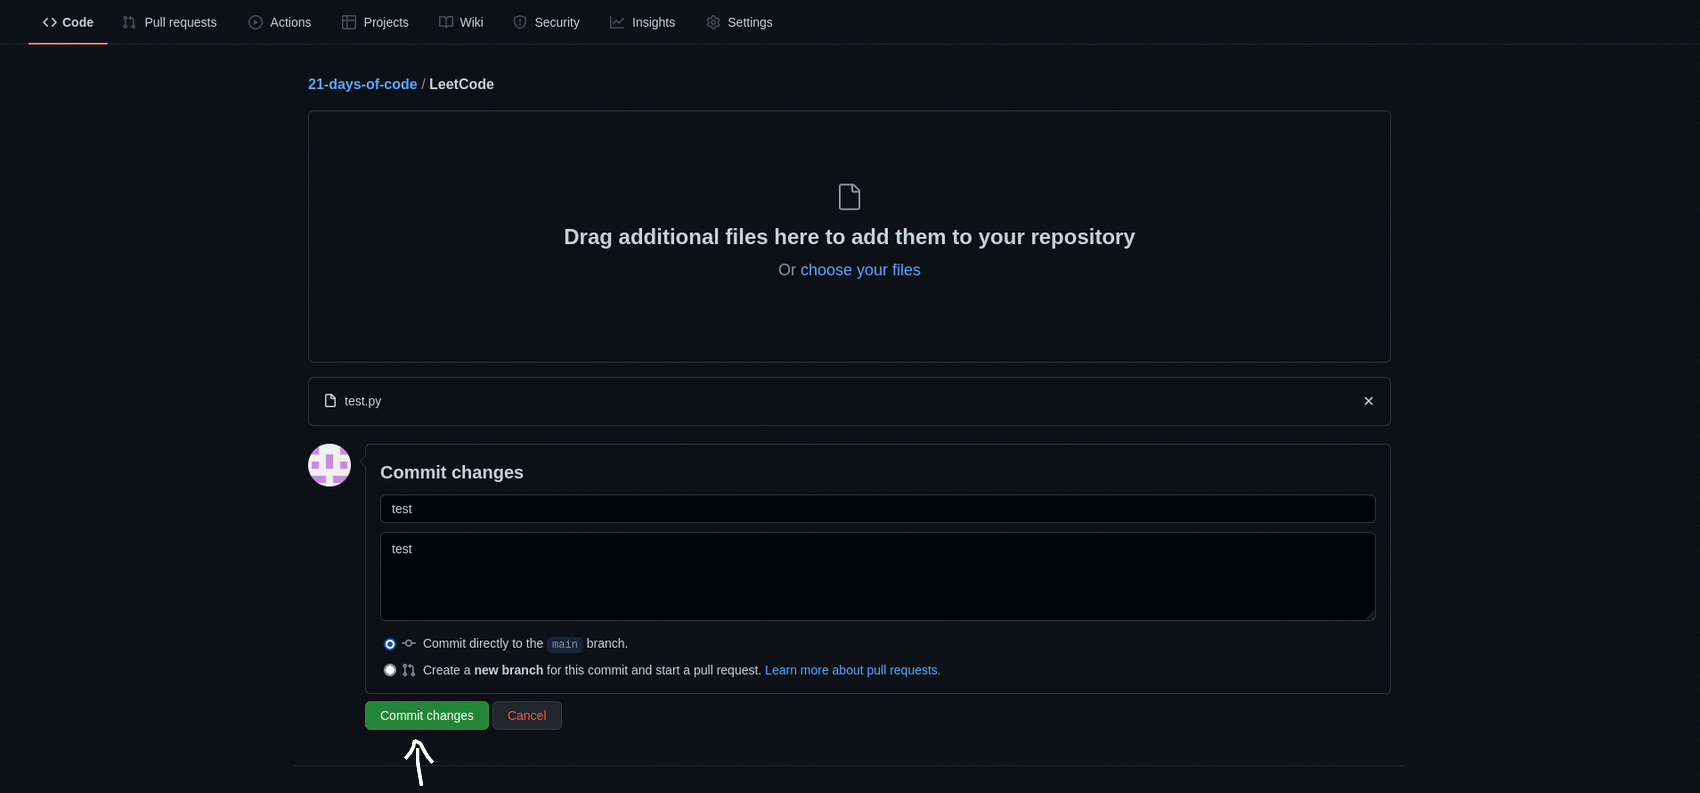Screen dimensions: 1700x793
Task: Open the 21-days-of-code repository link
Action: click(362, 84)
